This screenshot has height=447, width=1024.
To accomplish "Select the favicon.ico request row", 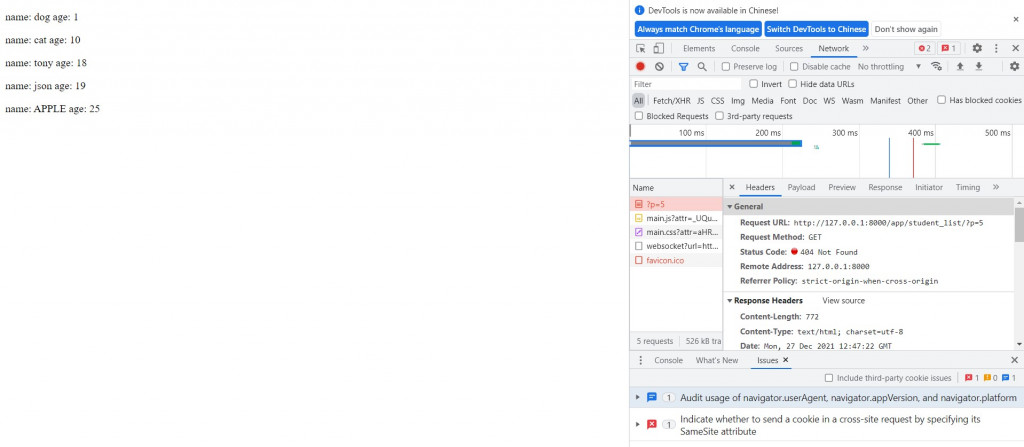I will pos(676,260).
